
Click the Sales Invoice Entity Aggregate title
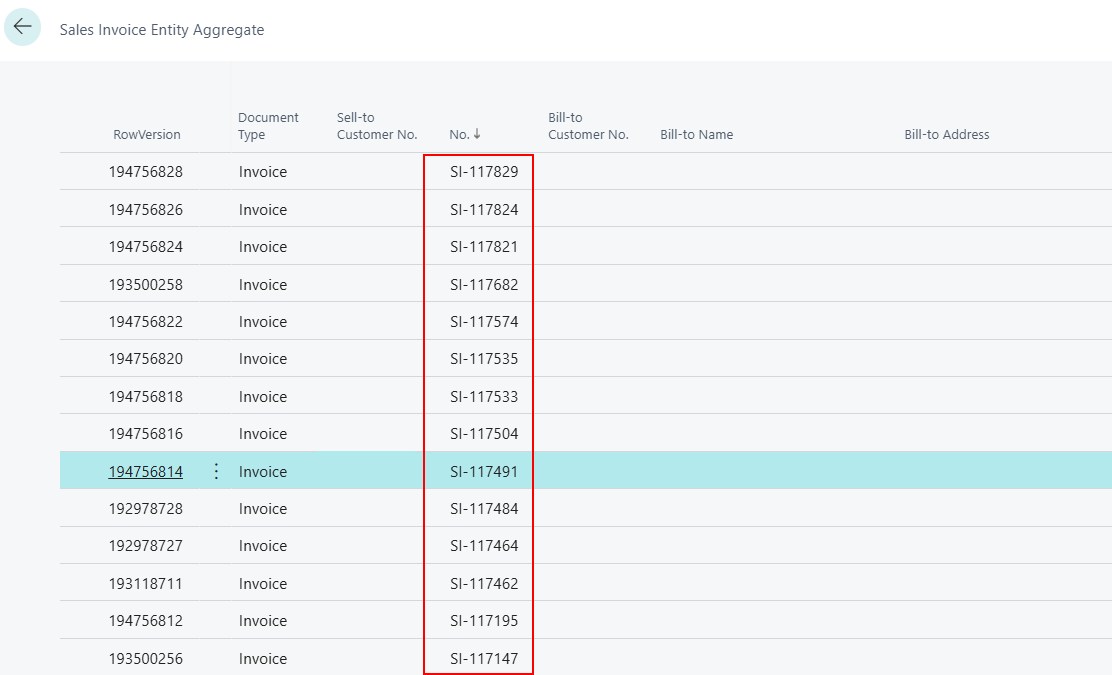click(x=162, y=30)
